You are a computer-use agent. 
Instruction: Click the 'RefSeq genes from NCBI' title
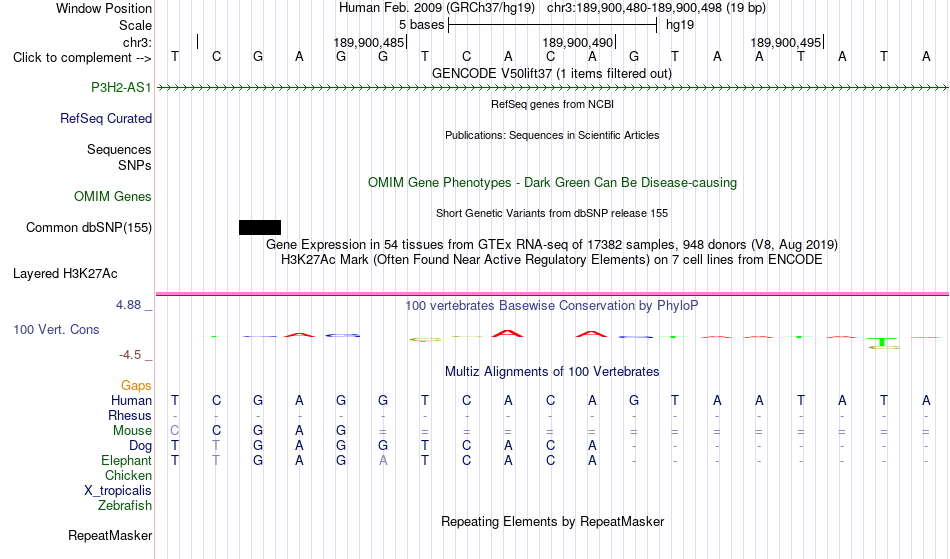(553, 104)
